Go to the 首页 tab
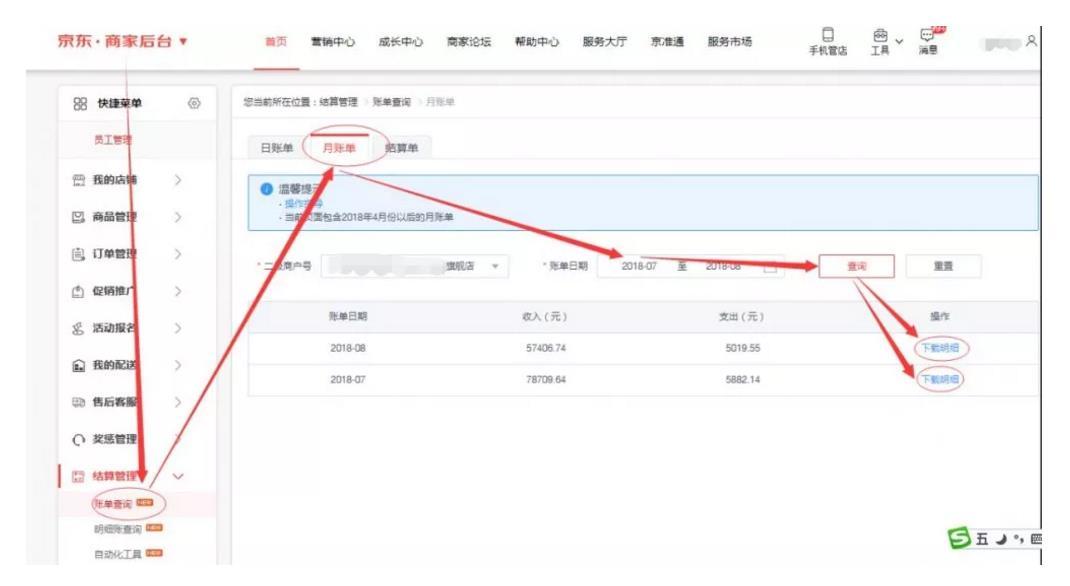1070x586 pixels. coord(276,42)
